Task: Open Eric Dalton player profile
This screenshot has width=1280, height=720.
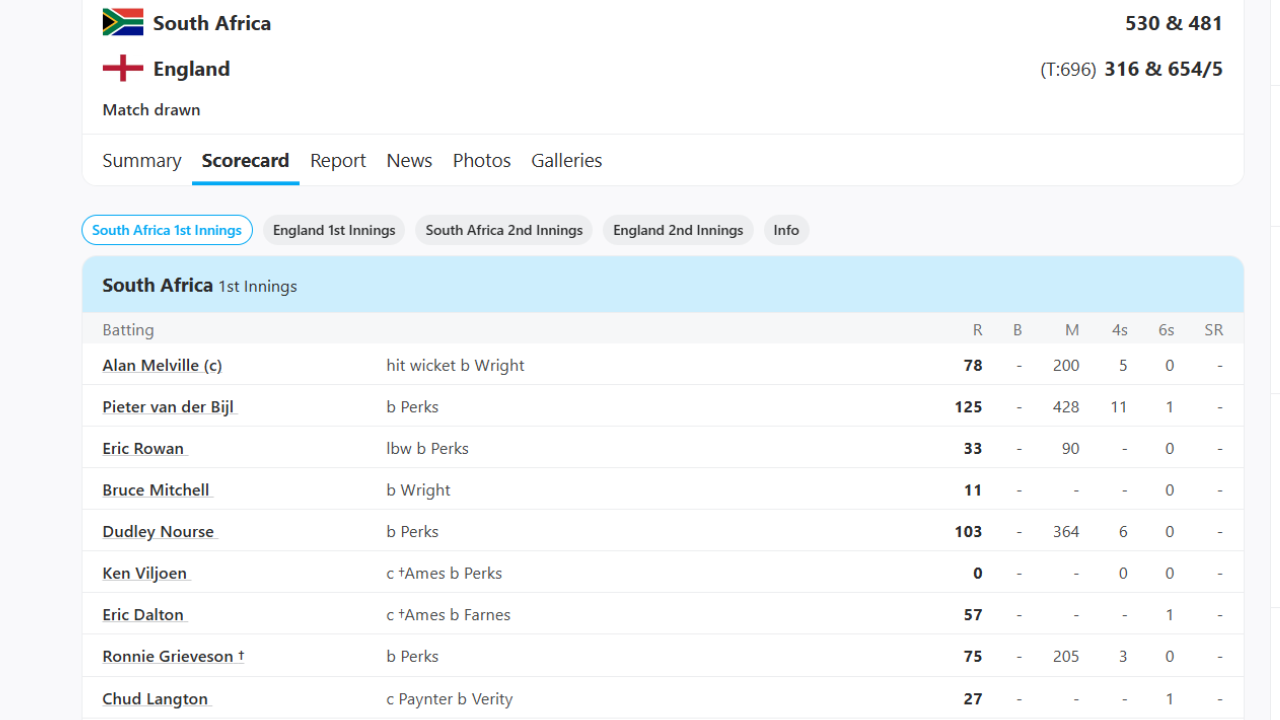Action: [143, 615]
